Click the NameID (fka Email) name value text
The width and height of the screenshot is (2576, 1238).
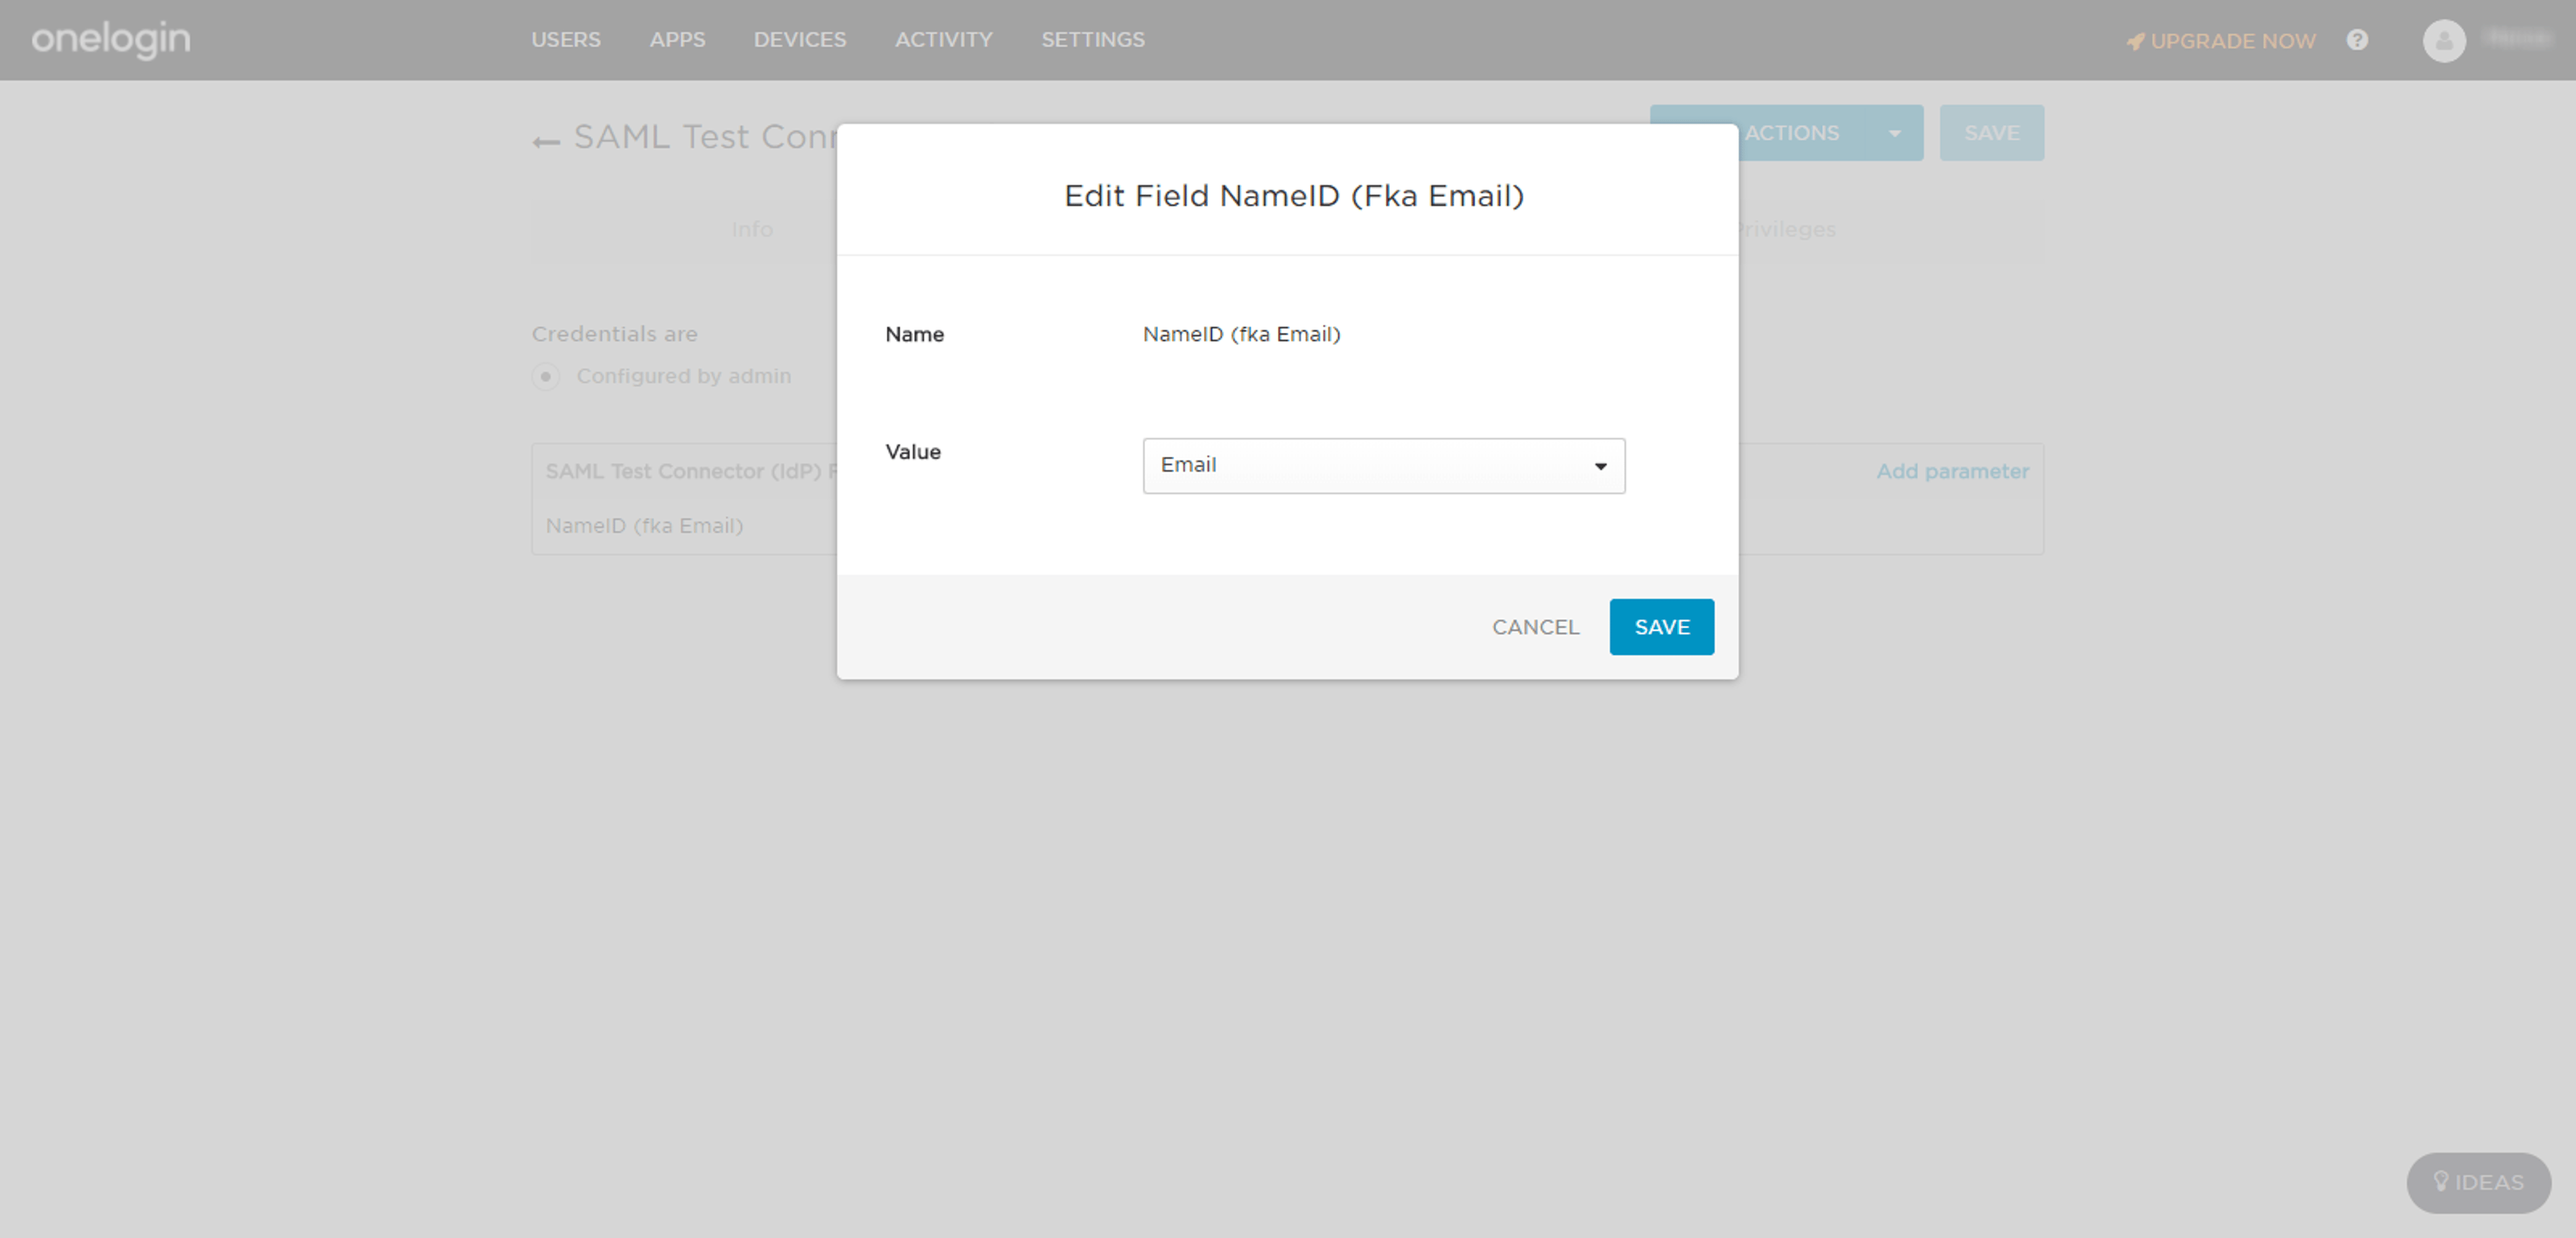point(1241,334)
